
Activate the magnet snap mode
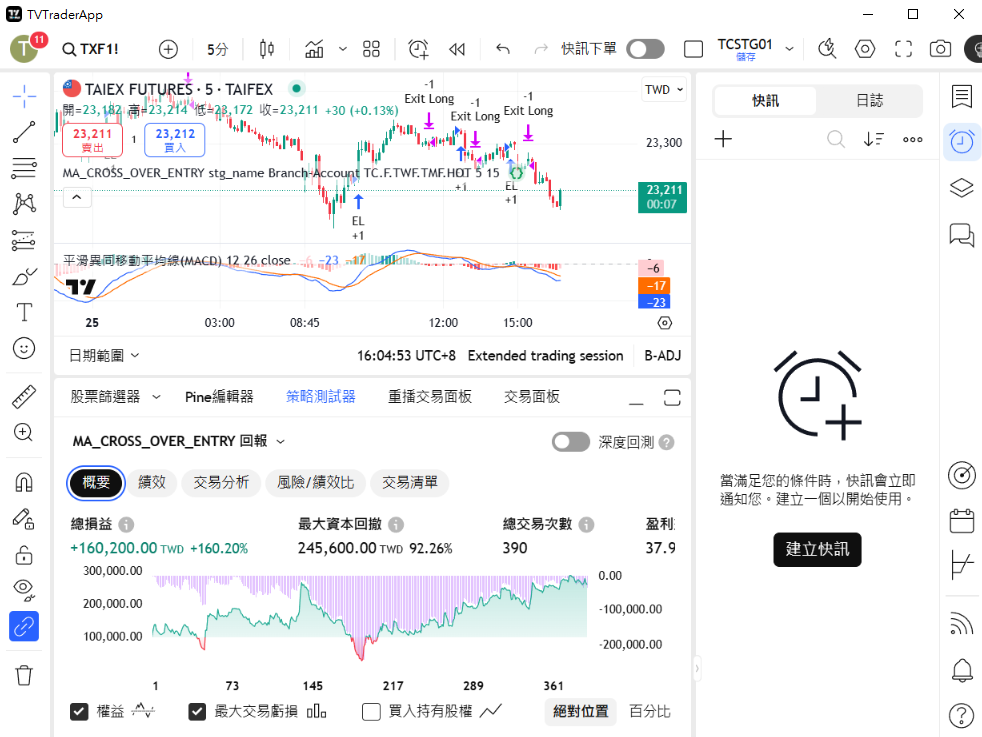point(24,483)
